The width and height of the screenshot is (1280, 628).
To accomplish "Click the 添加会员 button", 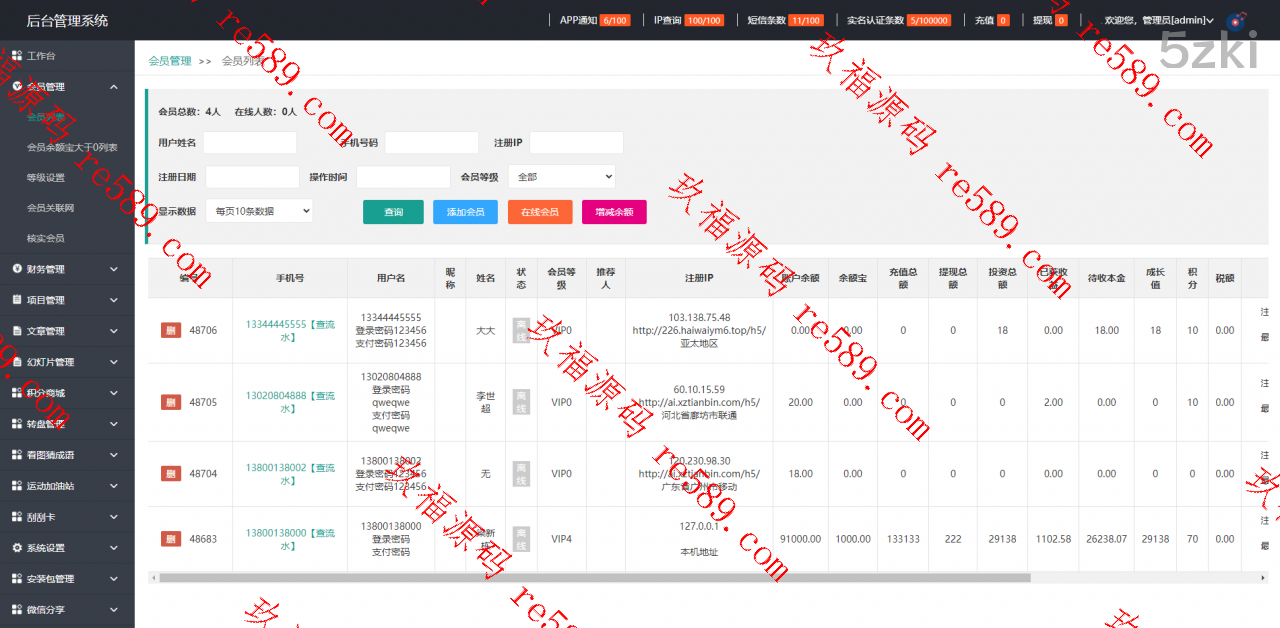I will coord(465,212).
